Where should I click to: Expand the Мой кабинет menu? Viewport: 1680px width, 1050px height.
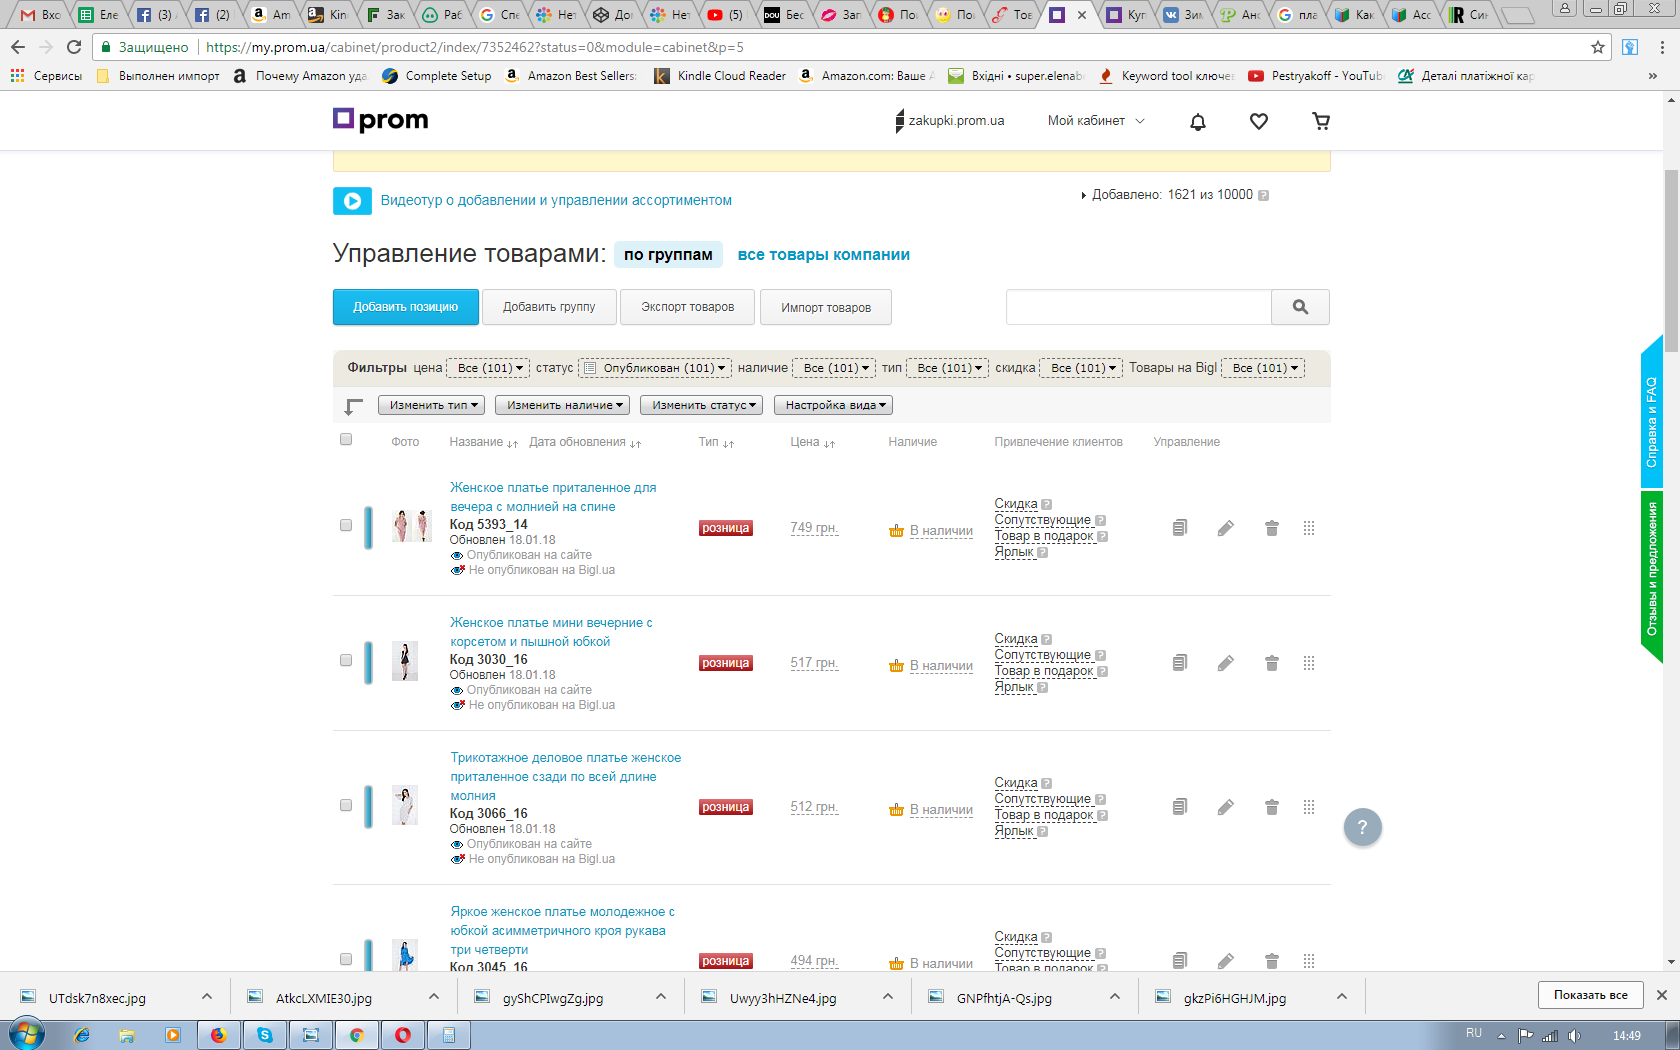1096,121
